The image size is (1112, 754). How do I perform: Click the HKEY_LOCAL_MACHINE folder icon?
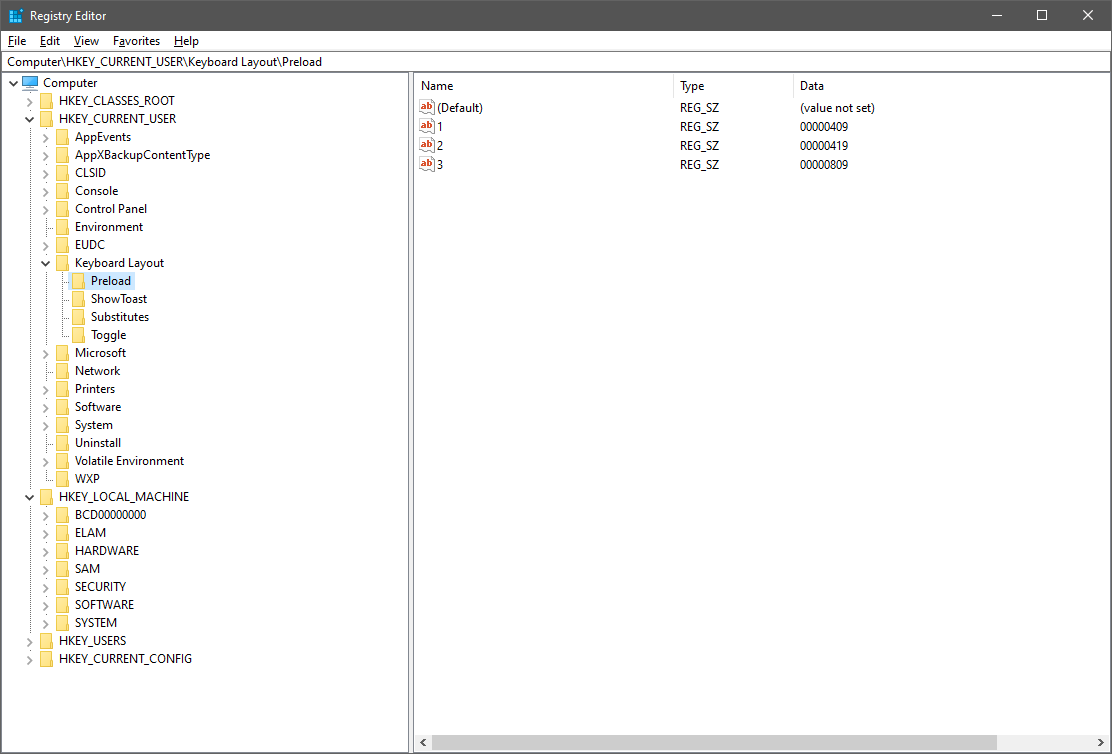pyautogui.click(x=47, y=497)
